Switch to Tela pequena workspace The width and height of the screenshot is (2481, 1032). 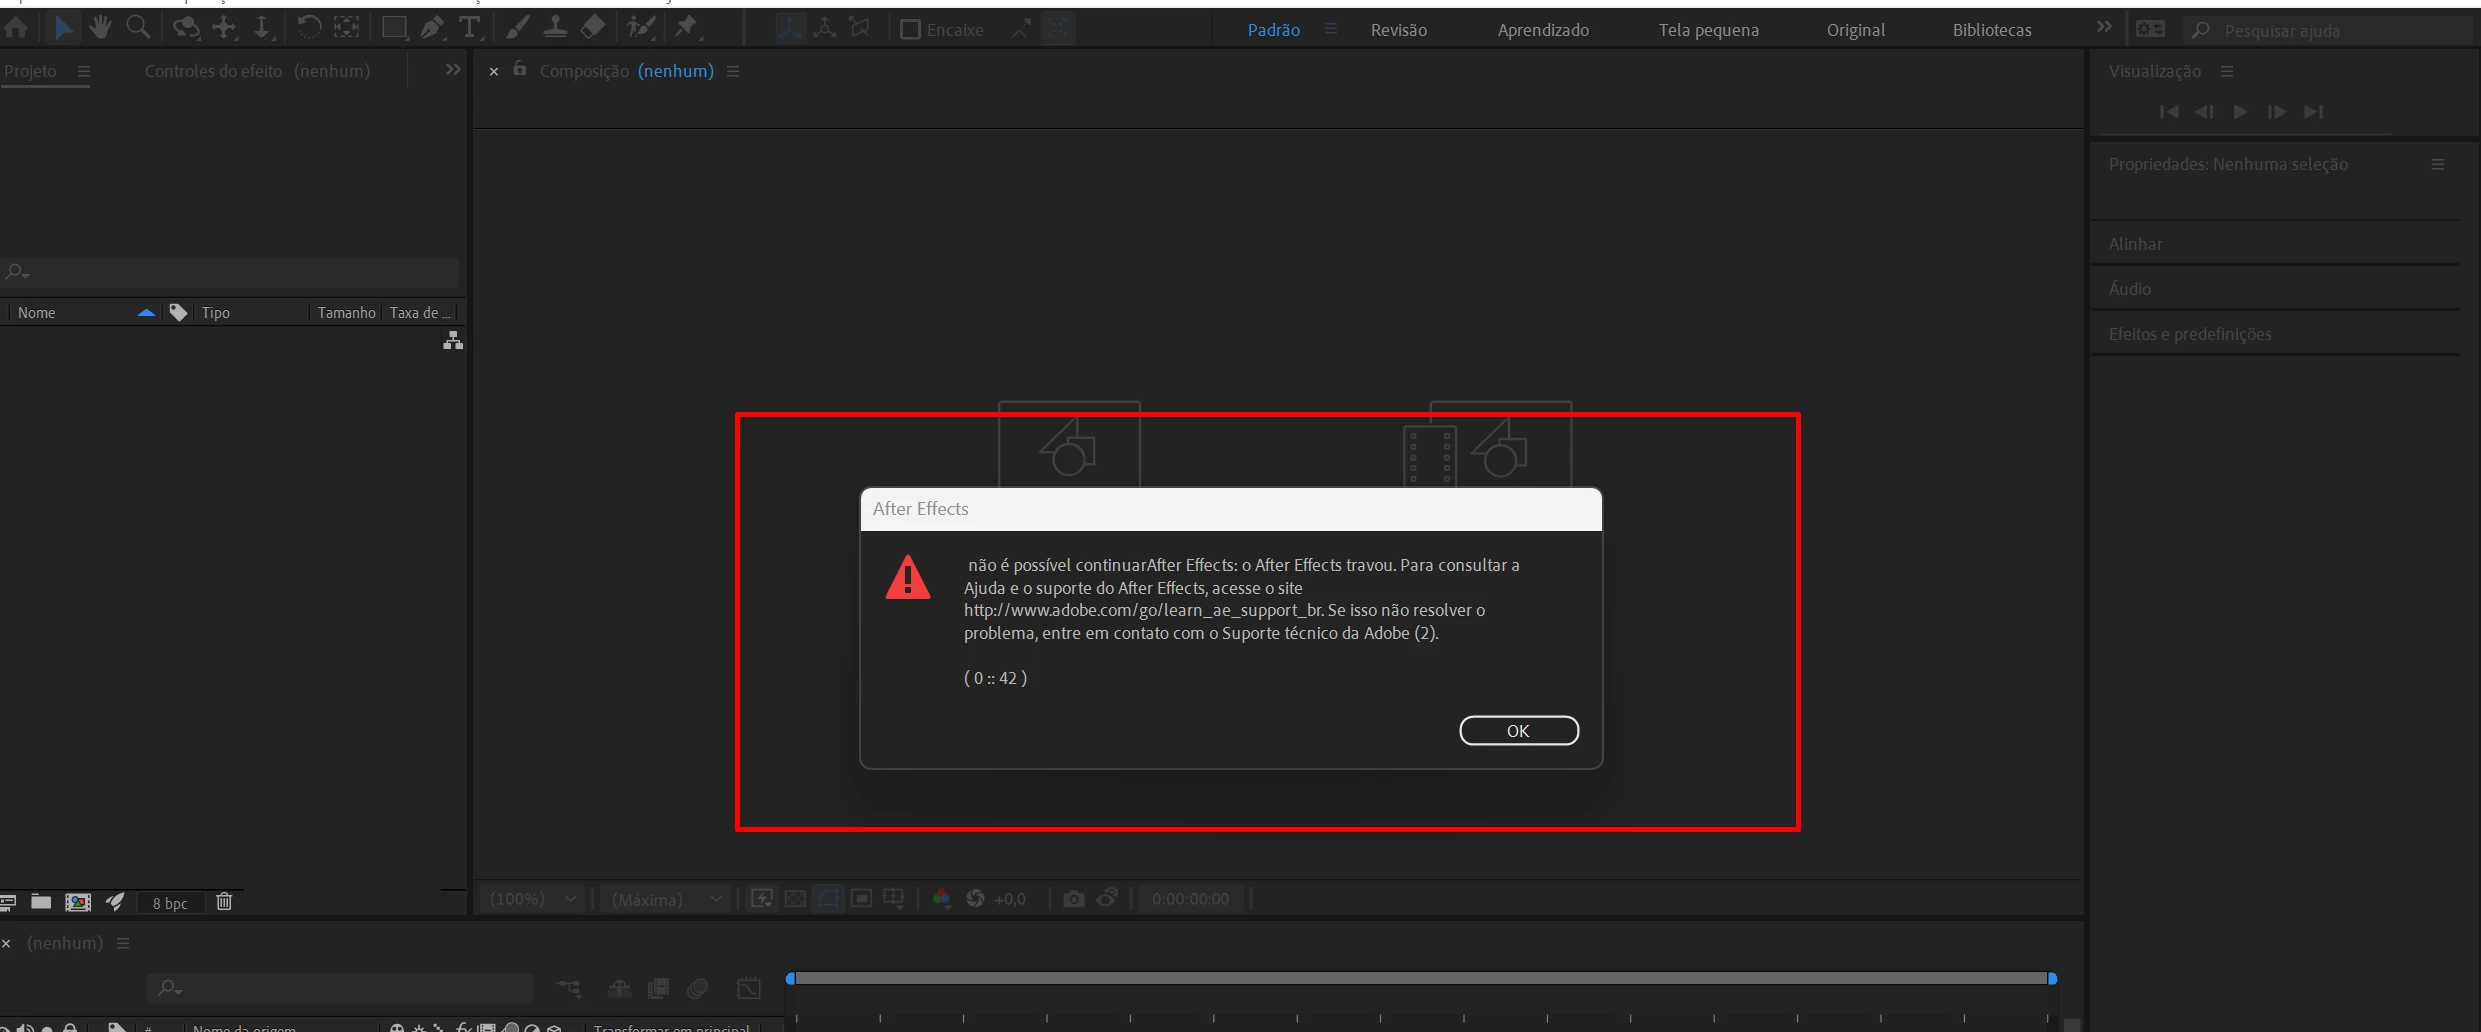(1708, 30)
